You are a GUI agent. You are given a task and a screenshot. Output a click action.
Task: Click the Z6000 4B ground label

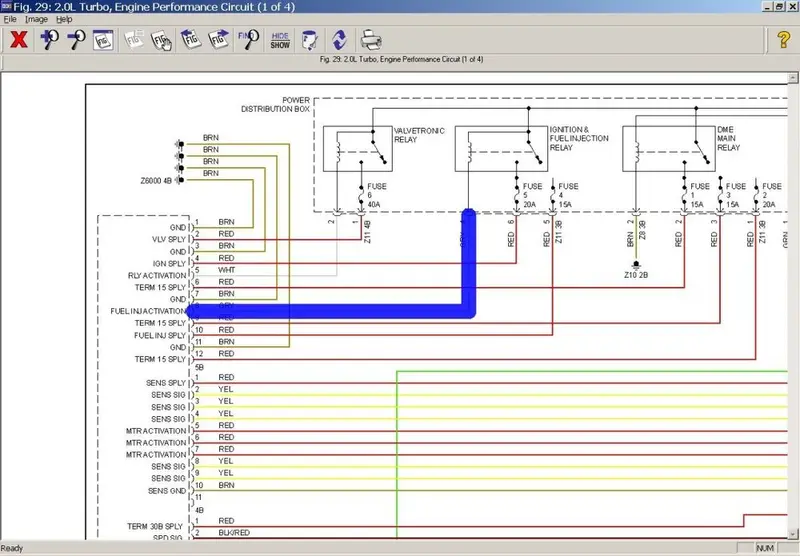click(156, 181)
